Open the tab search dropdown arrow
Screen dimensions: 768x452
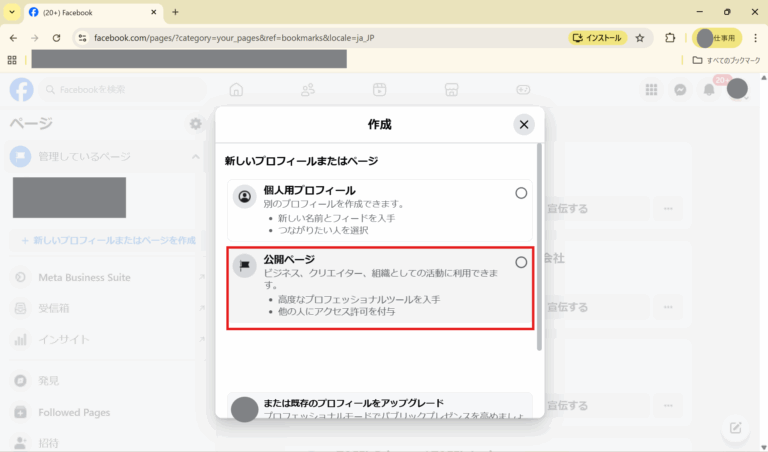coord(12,12)
